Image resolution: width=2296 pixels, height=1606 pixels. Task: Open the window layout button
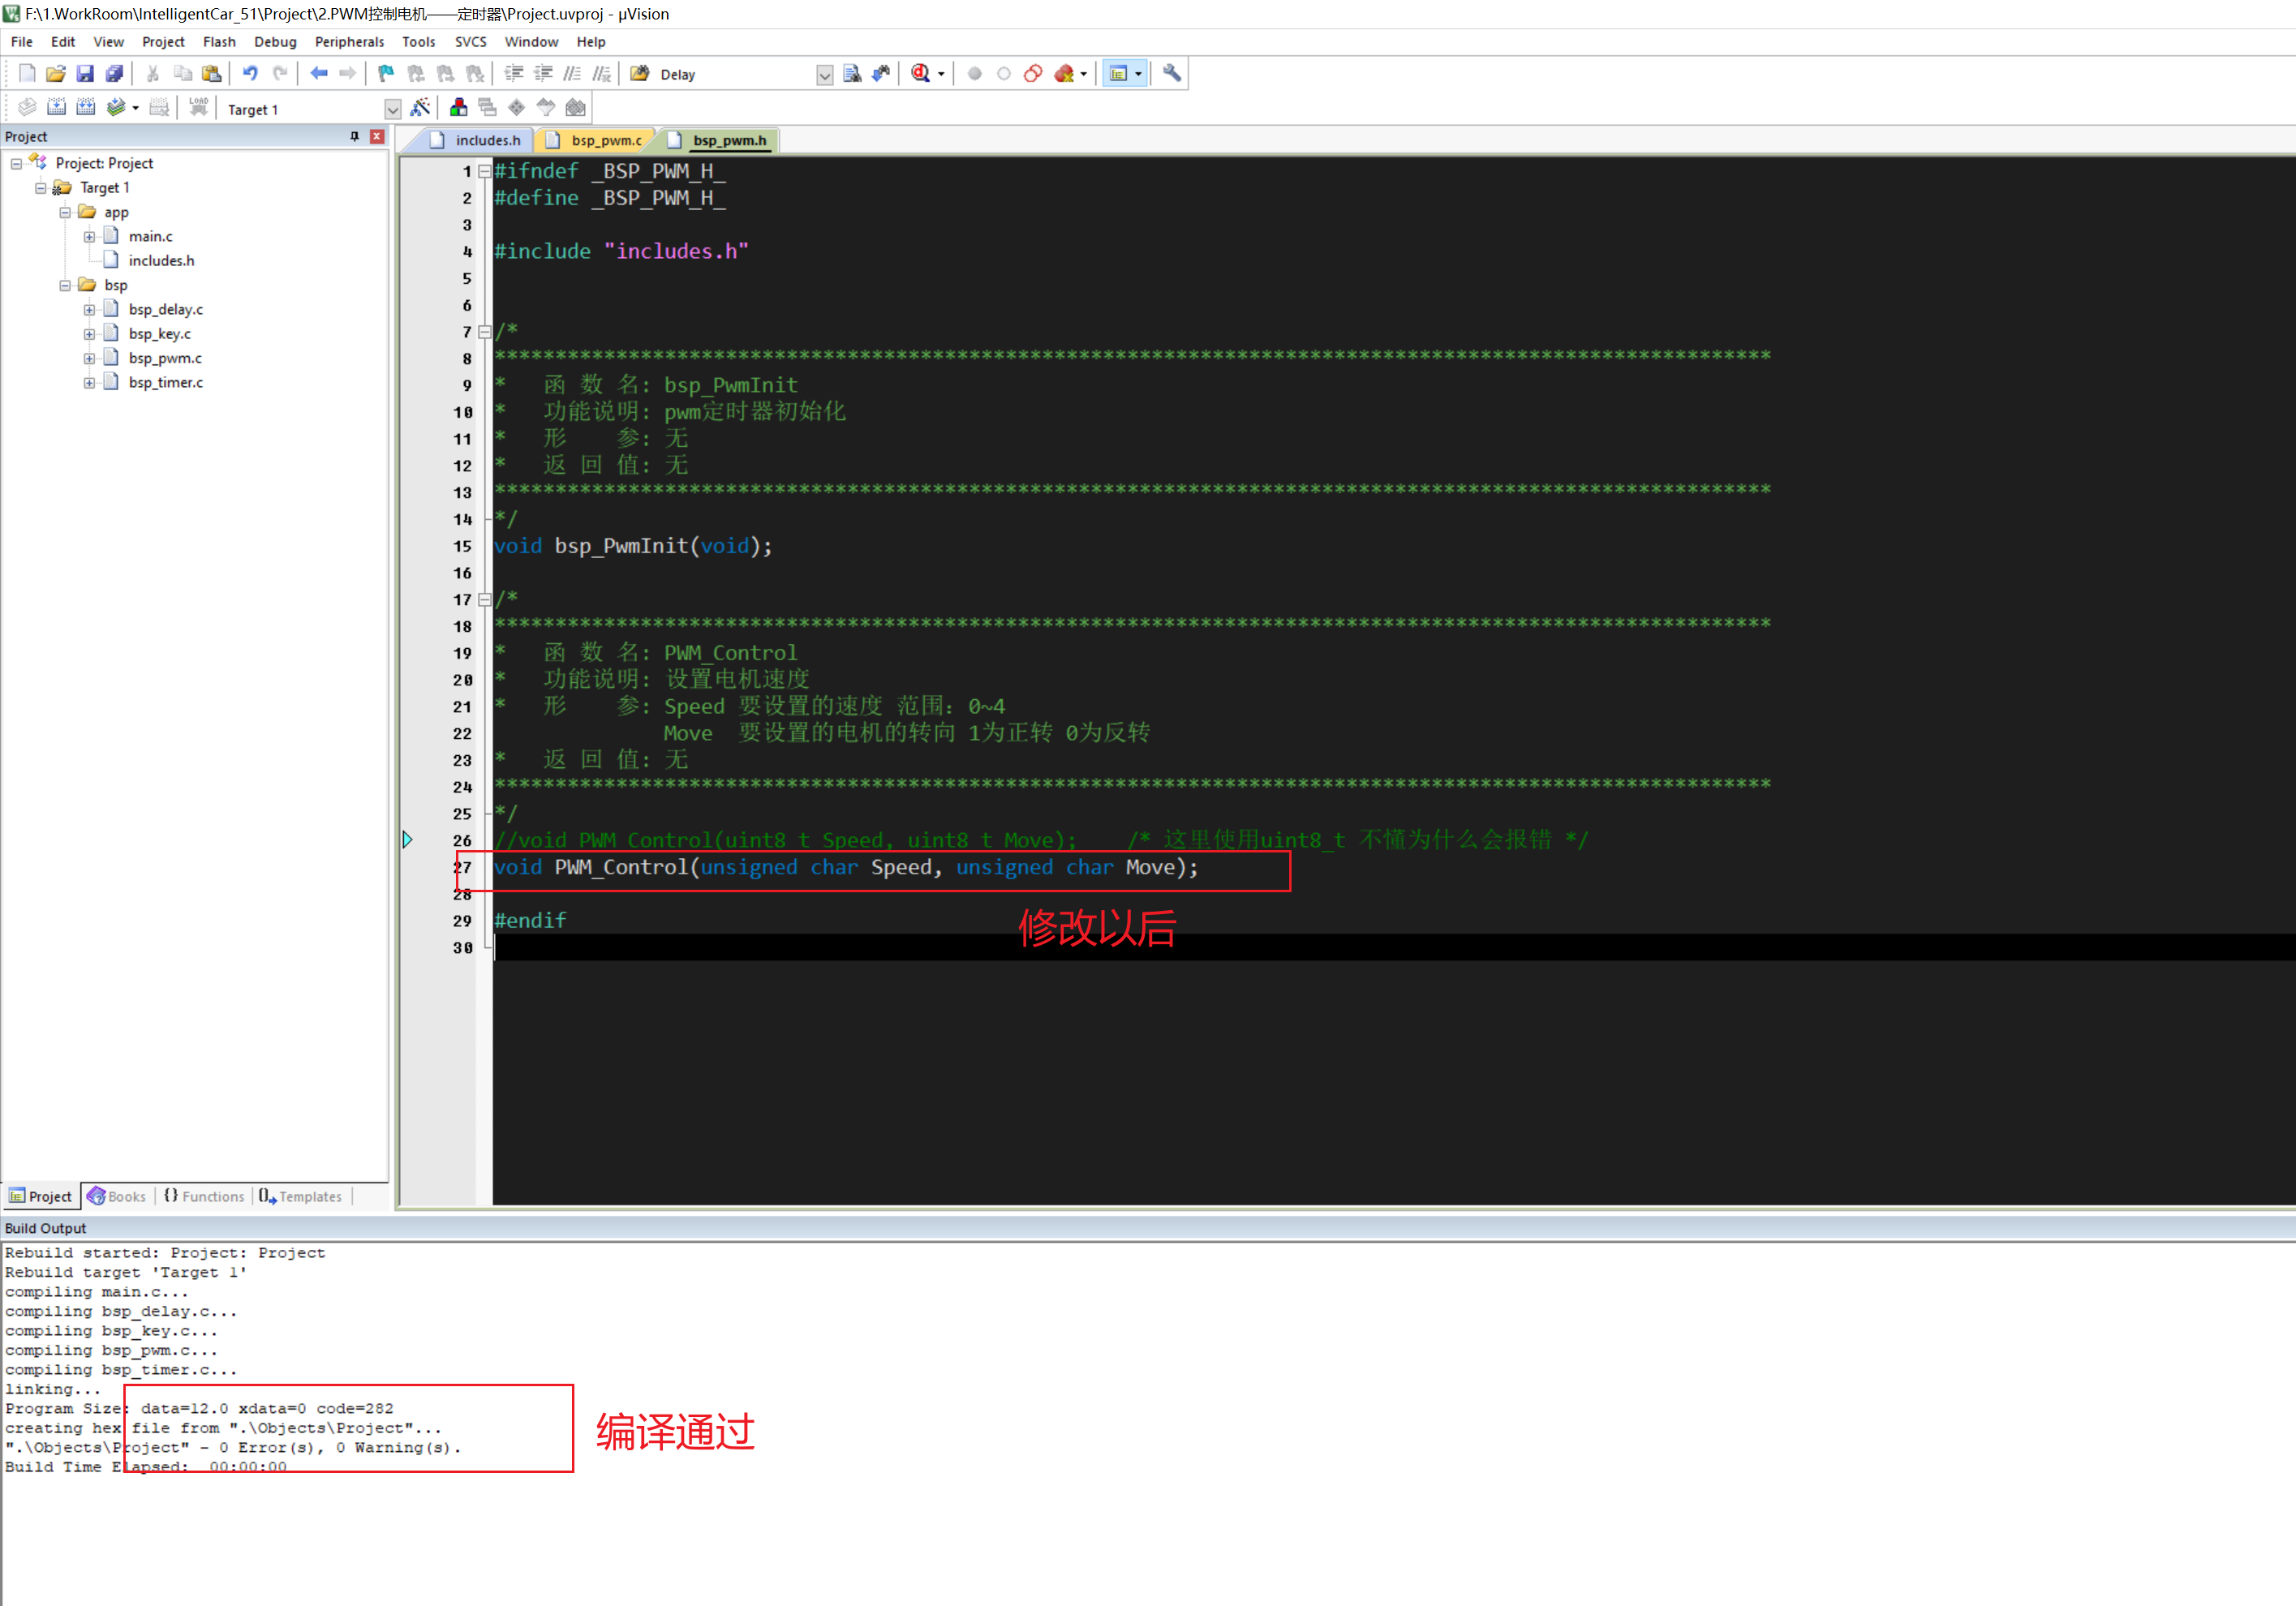point(1119,73)
